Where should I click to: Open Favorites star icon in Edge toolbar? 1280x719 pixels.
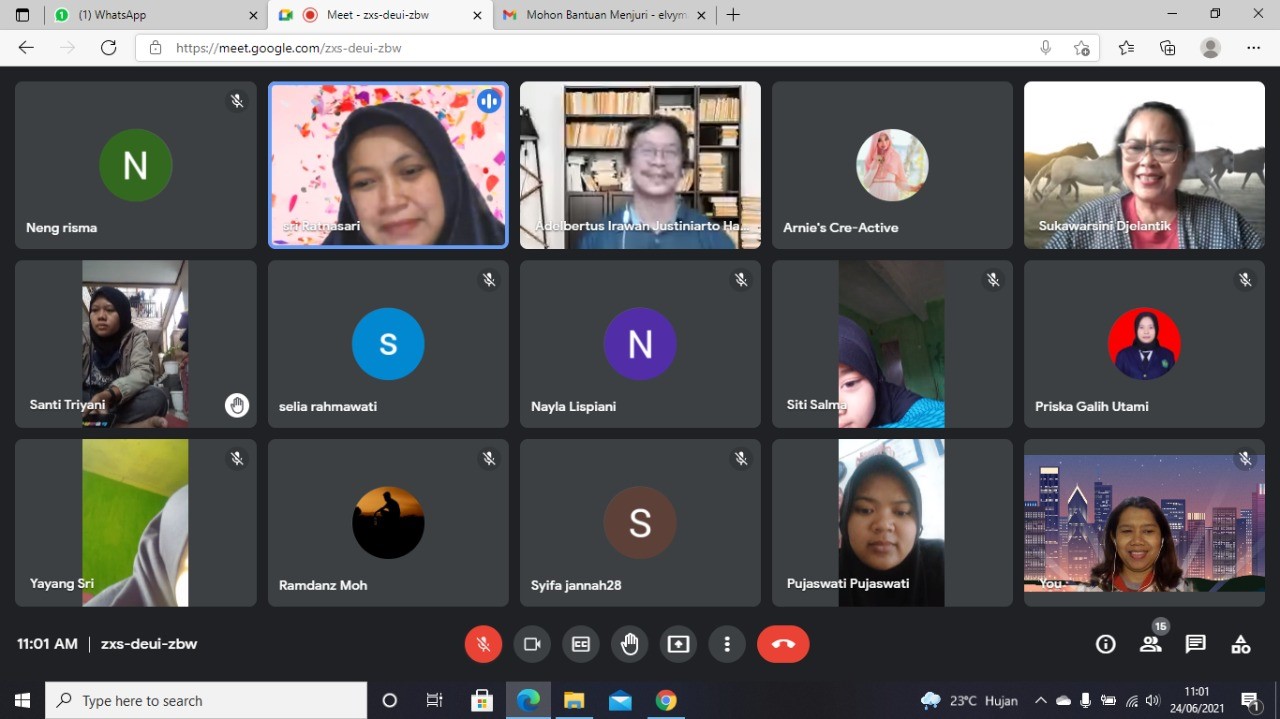(x=1126, y=48)
